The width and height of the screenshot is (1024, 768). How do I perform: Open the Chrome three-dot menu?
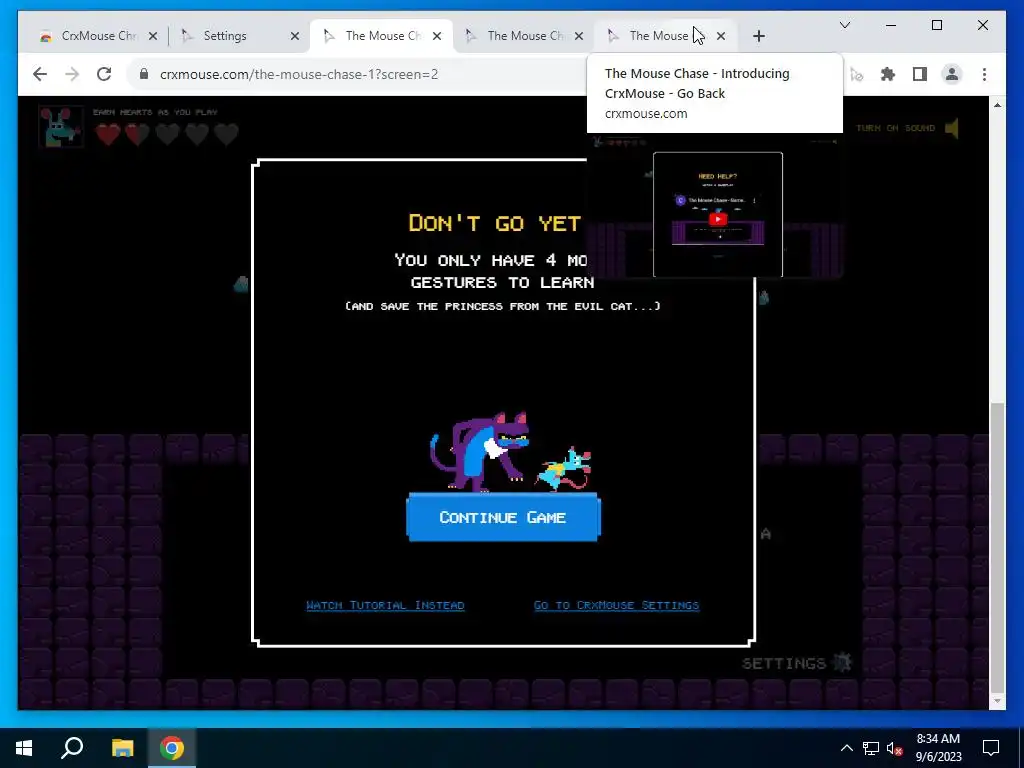pos(984,74)
